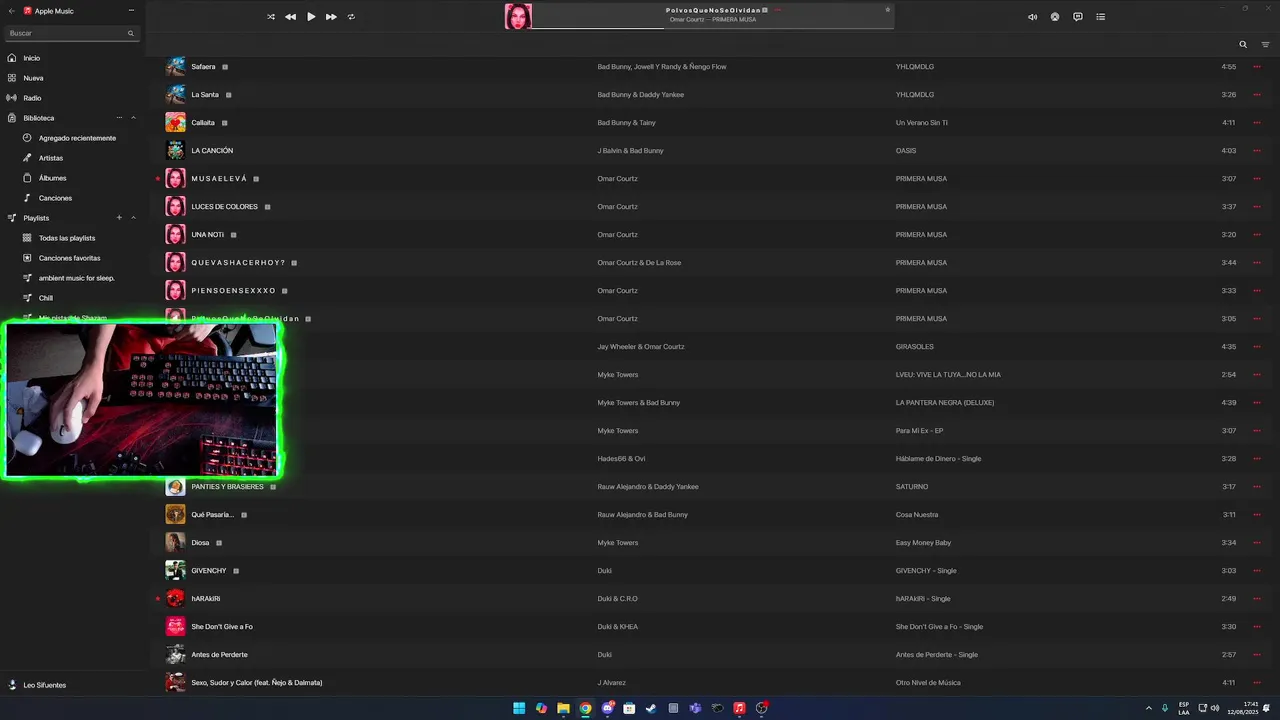
Task: Select the song LUCES DE COLORES
Action: click(224, 207)
